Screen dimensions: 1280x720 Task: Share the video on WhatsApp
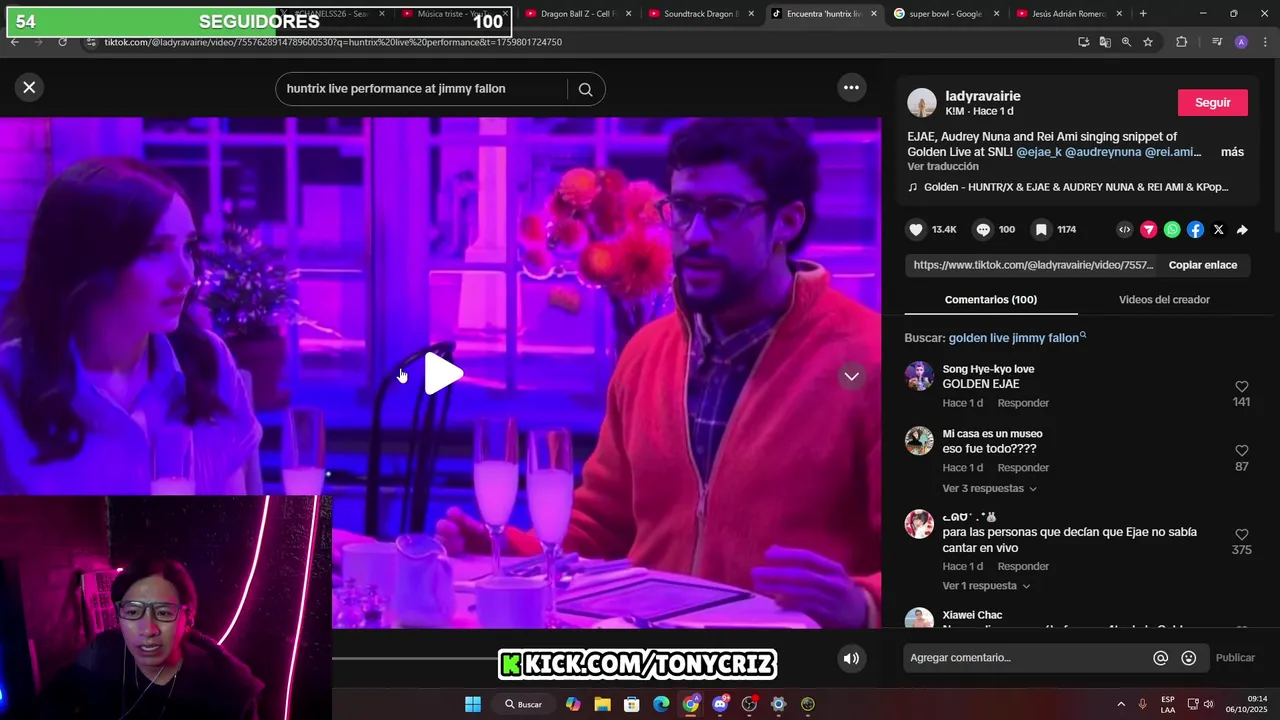pos(1172,230)
